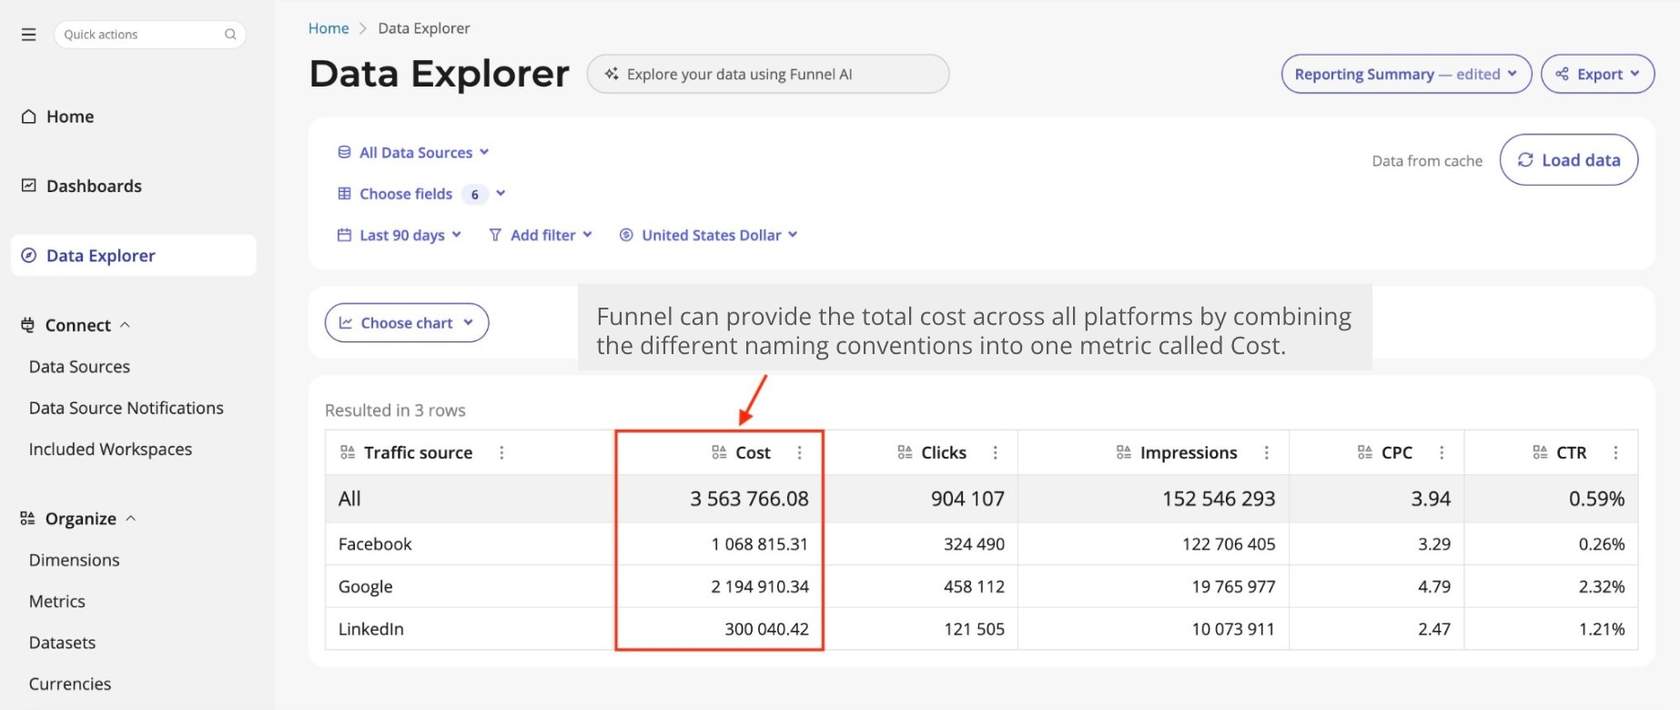The width and height of the screenshot is (1680, 710).
Task: Open Traffic source column options menu
Action: pyautogui.click(x=502, y=453)
